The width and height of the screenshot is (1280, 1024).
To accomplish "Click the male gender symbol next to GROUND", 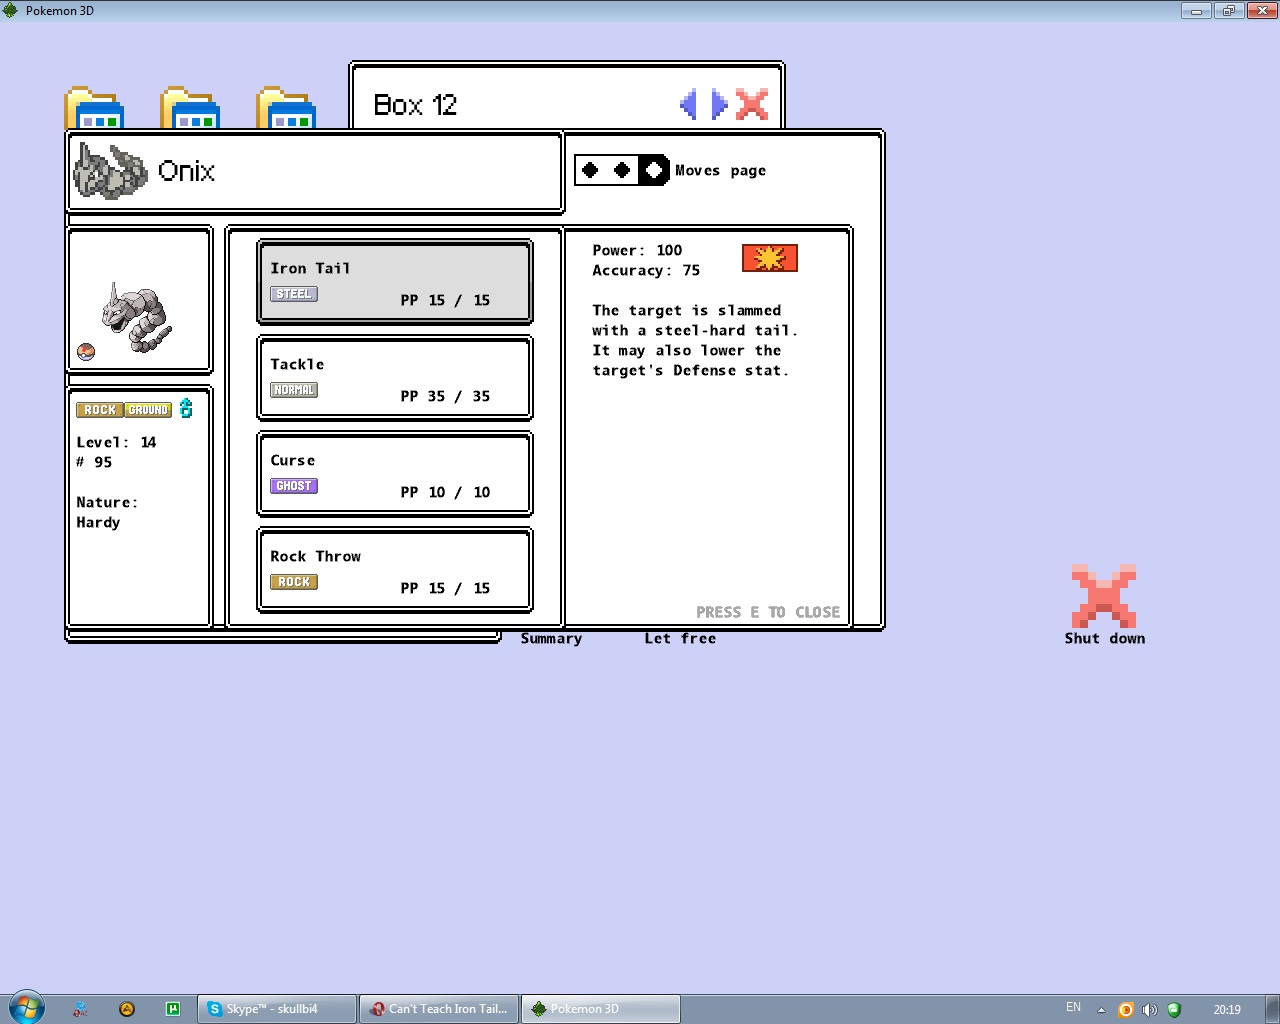I will (x=186, y=408).
